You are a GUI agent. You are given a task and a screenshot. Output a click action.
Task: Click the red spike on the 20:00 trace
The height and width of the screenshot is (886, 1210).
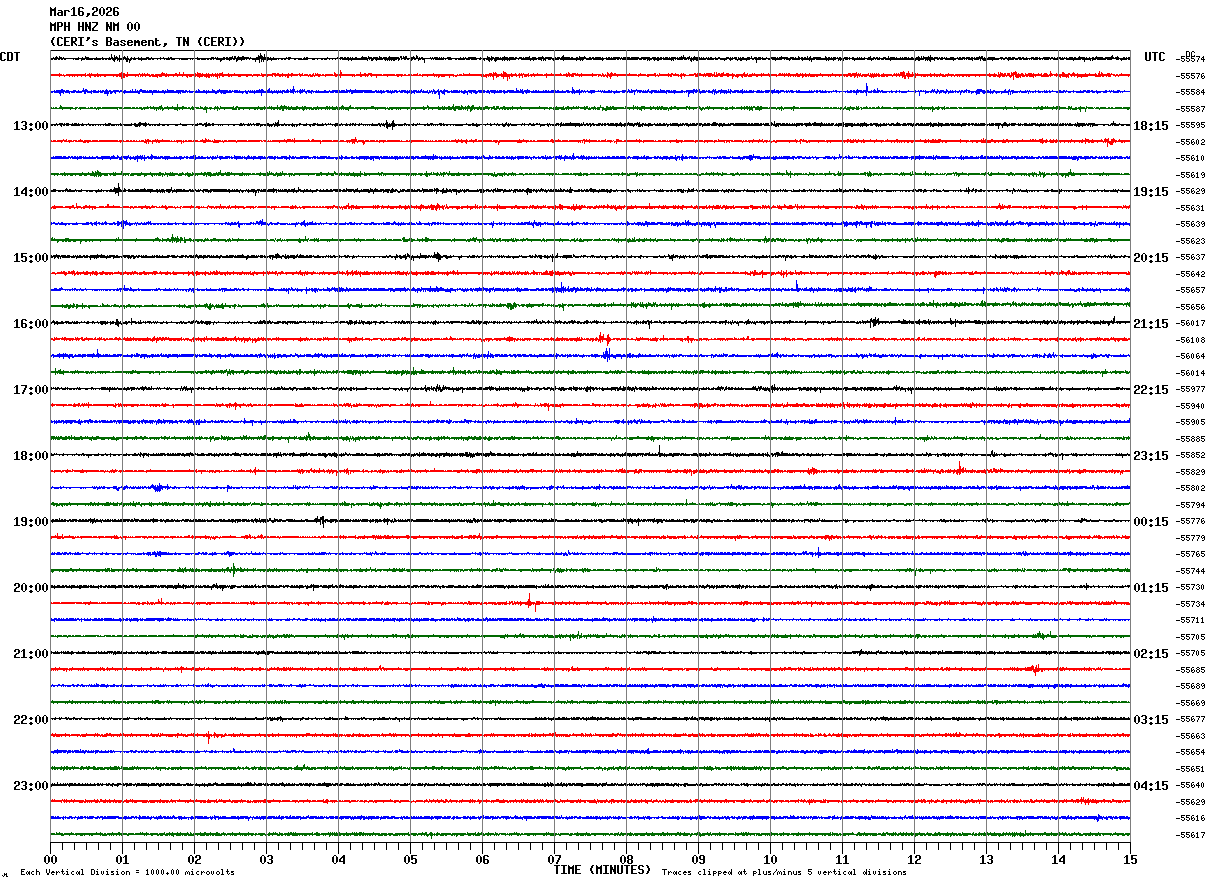(530, 602)
